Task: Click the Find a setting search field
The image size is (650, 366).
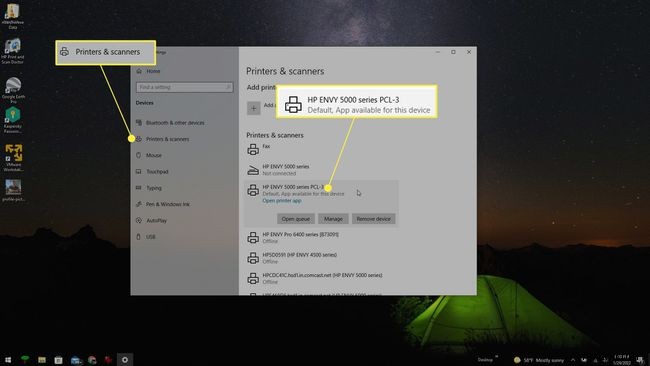Action: [184, 87]
